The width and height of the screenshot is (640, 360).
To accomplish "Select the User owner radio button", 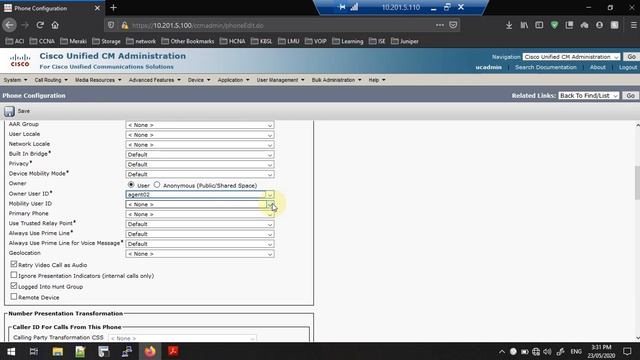I will coord(131,184).
